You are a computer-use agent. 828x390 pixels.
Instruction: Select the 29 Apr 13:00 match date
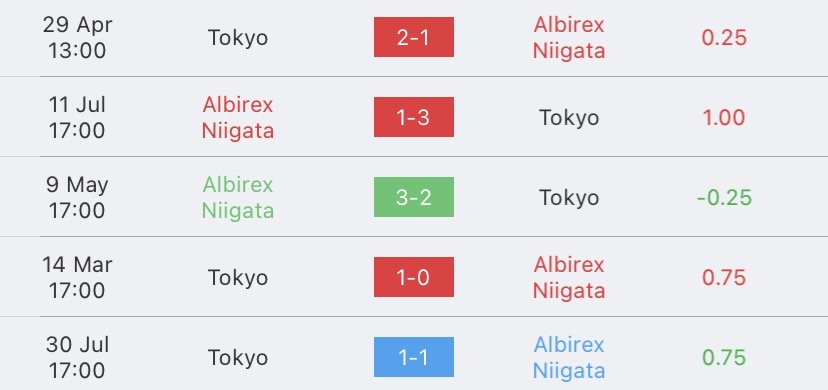click(77, 37)
